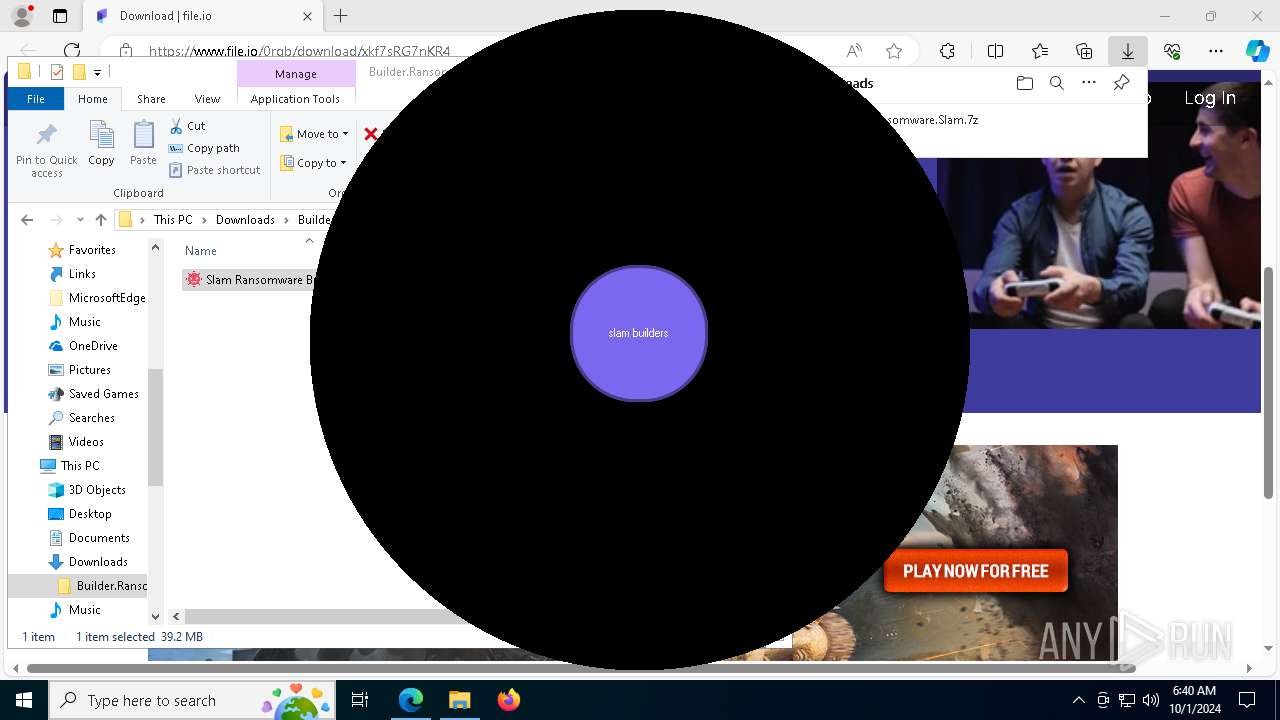
Task: Click Cut in Clipboard group
Action: click(x=187, y=126)
